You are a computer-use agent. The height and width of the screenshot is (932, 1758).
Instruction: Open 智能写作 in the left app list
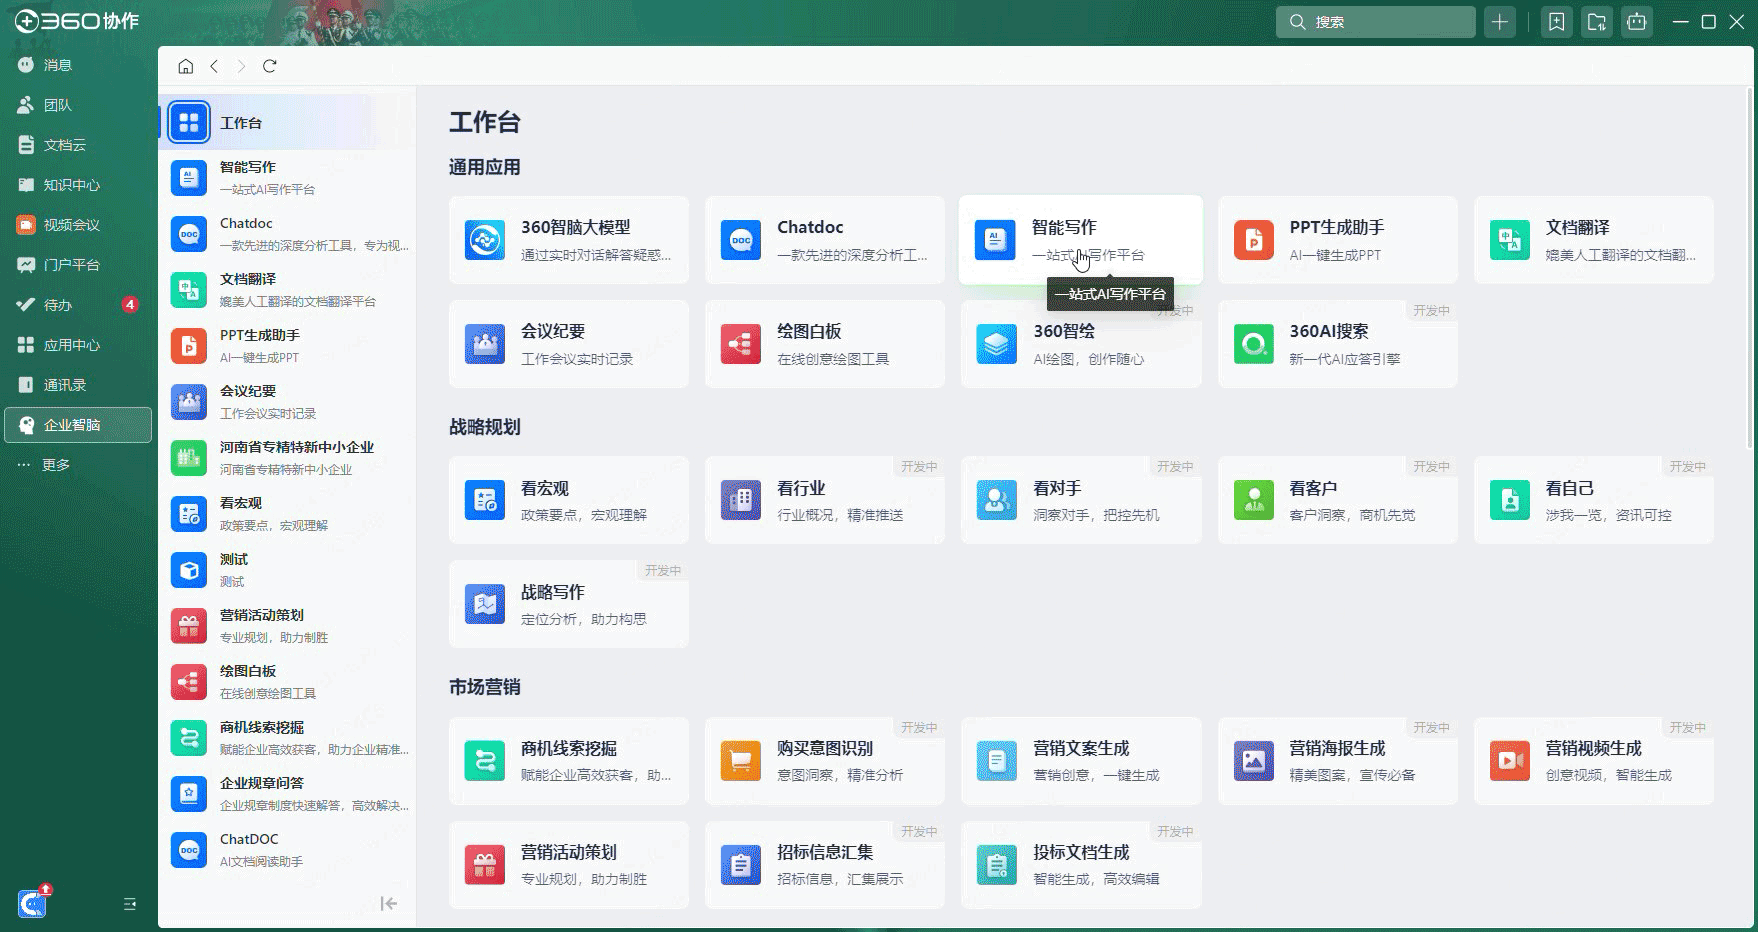click(287, 178)
